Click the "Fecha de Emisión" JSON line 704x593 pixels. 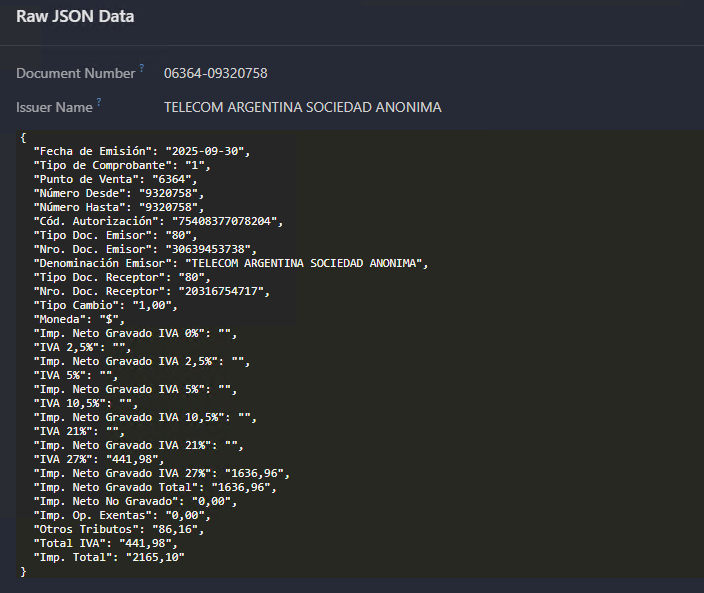[x=140, y=151]
